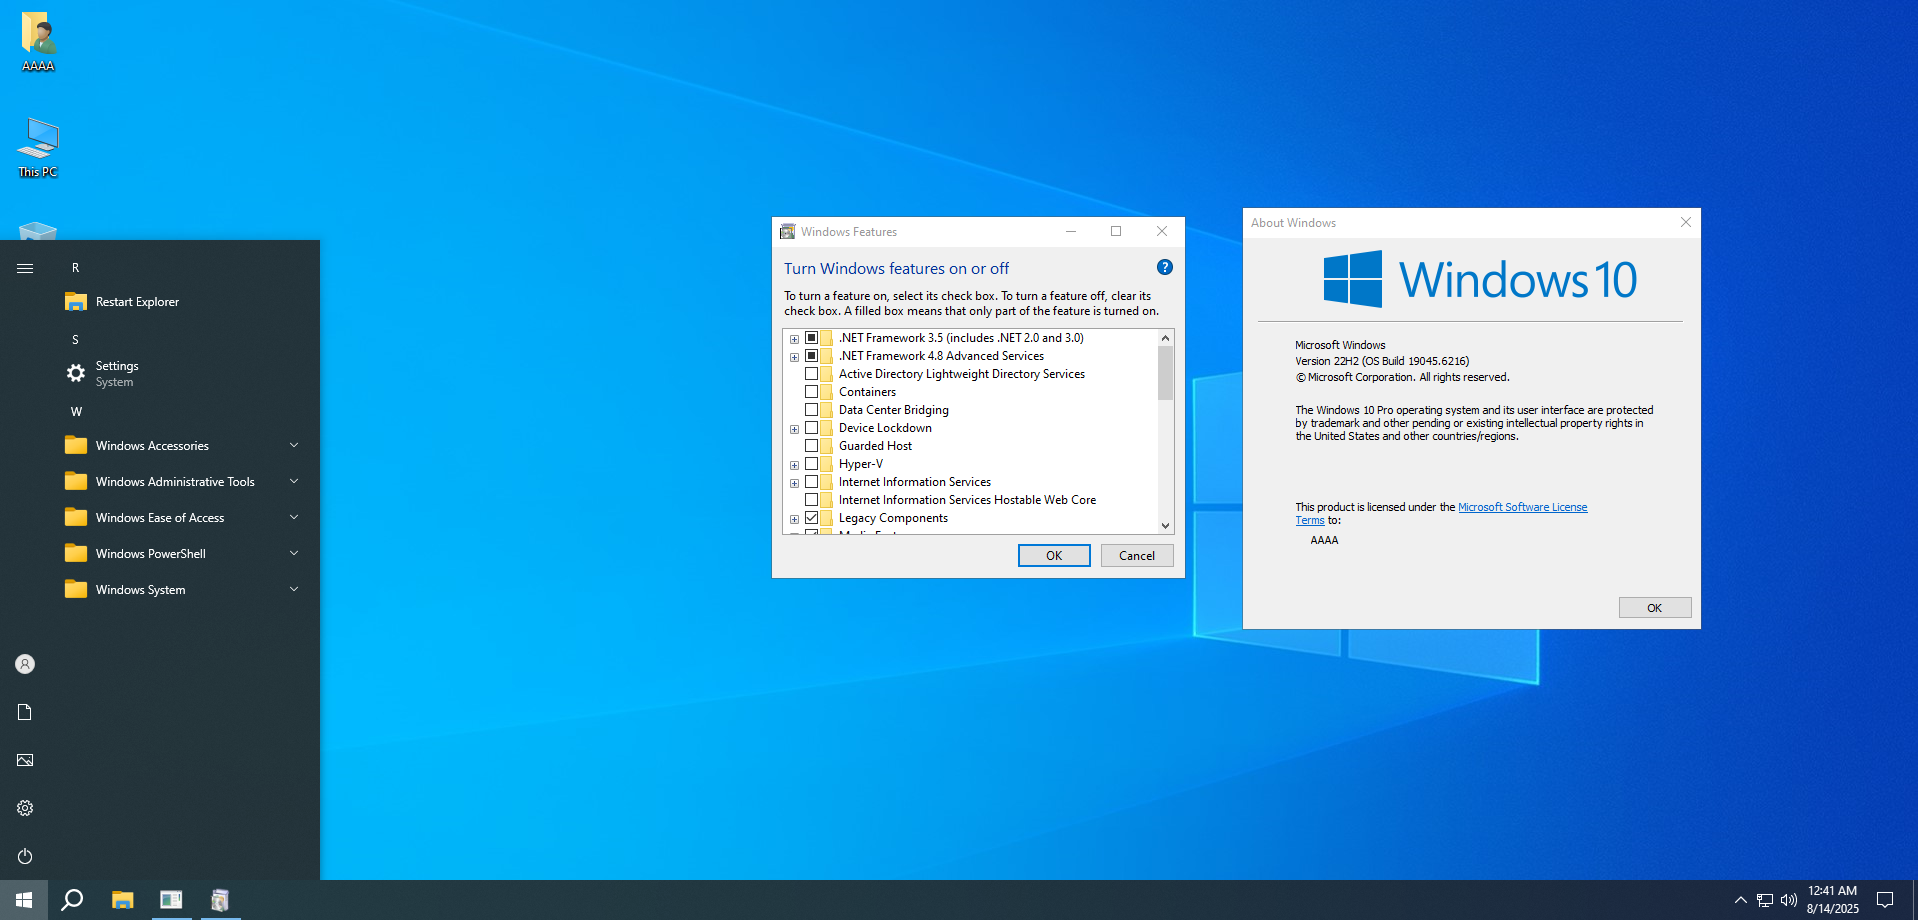Close the About Windows dialog
The width and height of the screenshot is (1918, 920).
tap(1686, 222)
